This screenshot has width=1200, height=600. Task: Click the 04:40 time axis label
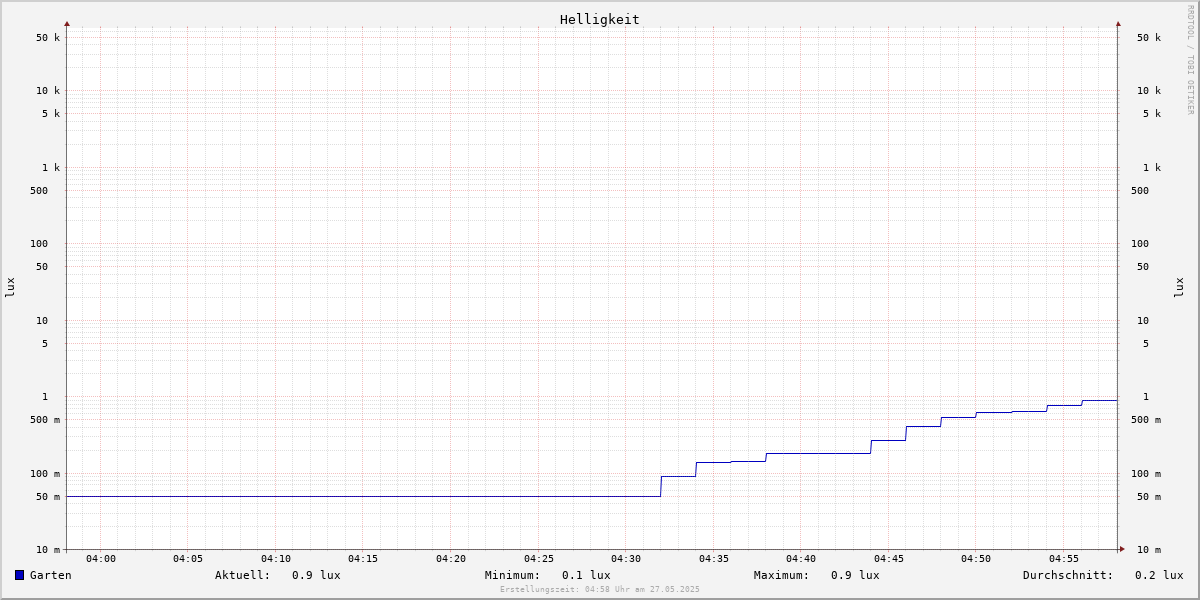(801, 559)
